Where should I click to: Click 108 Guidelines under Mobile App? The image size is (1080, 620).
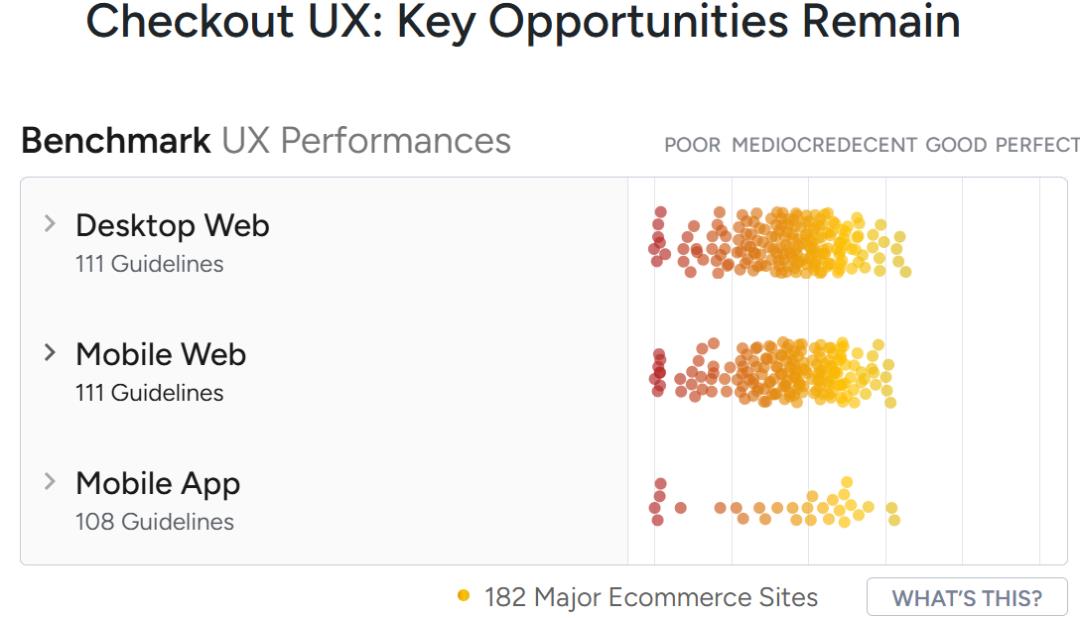point(154,522)
